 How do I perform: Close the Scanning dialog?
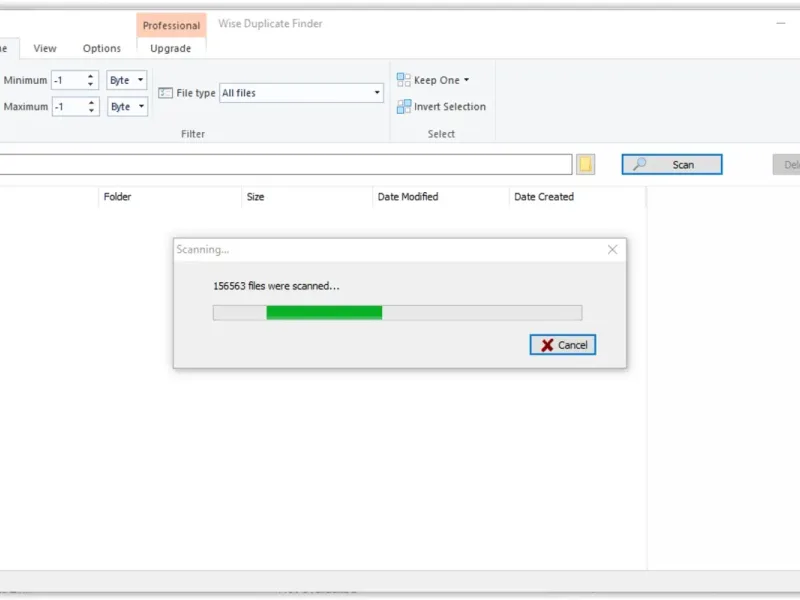coord(612,249)
